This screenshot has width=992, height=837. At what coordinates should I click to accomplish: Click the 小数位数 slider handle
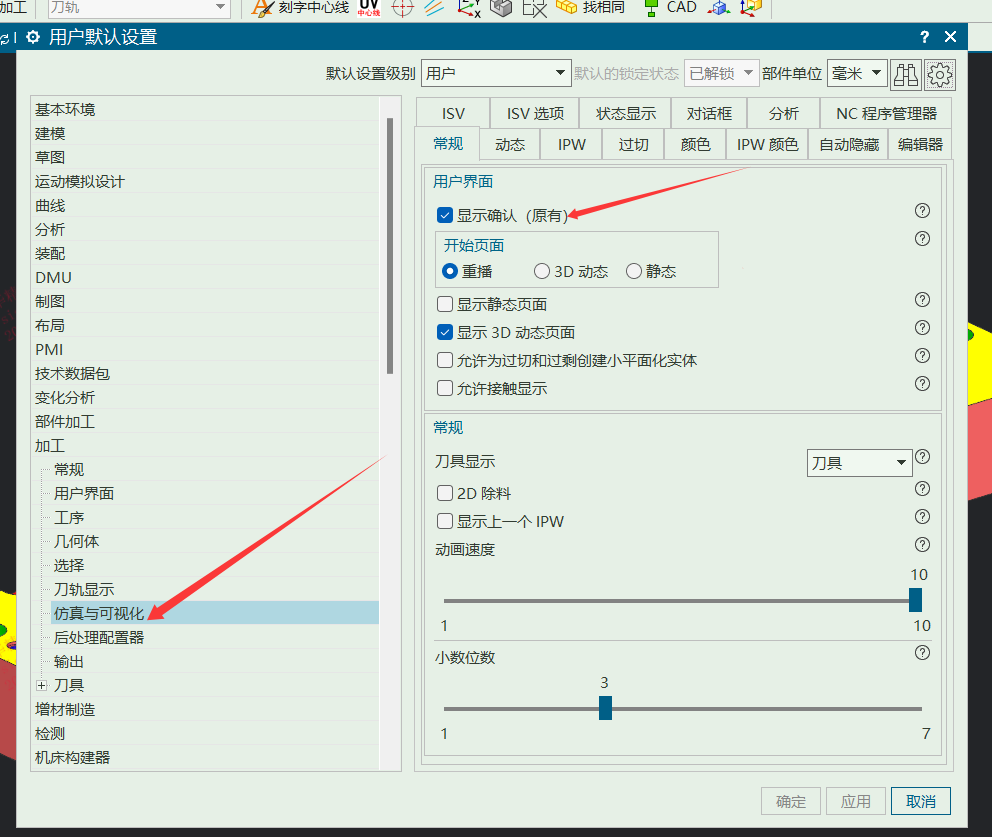[x=605, y=708]
